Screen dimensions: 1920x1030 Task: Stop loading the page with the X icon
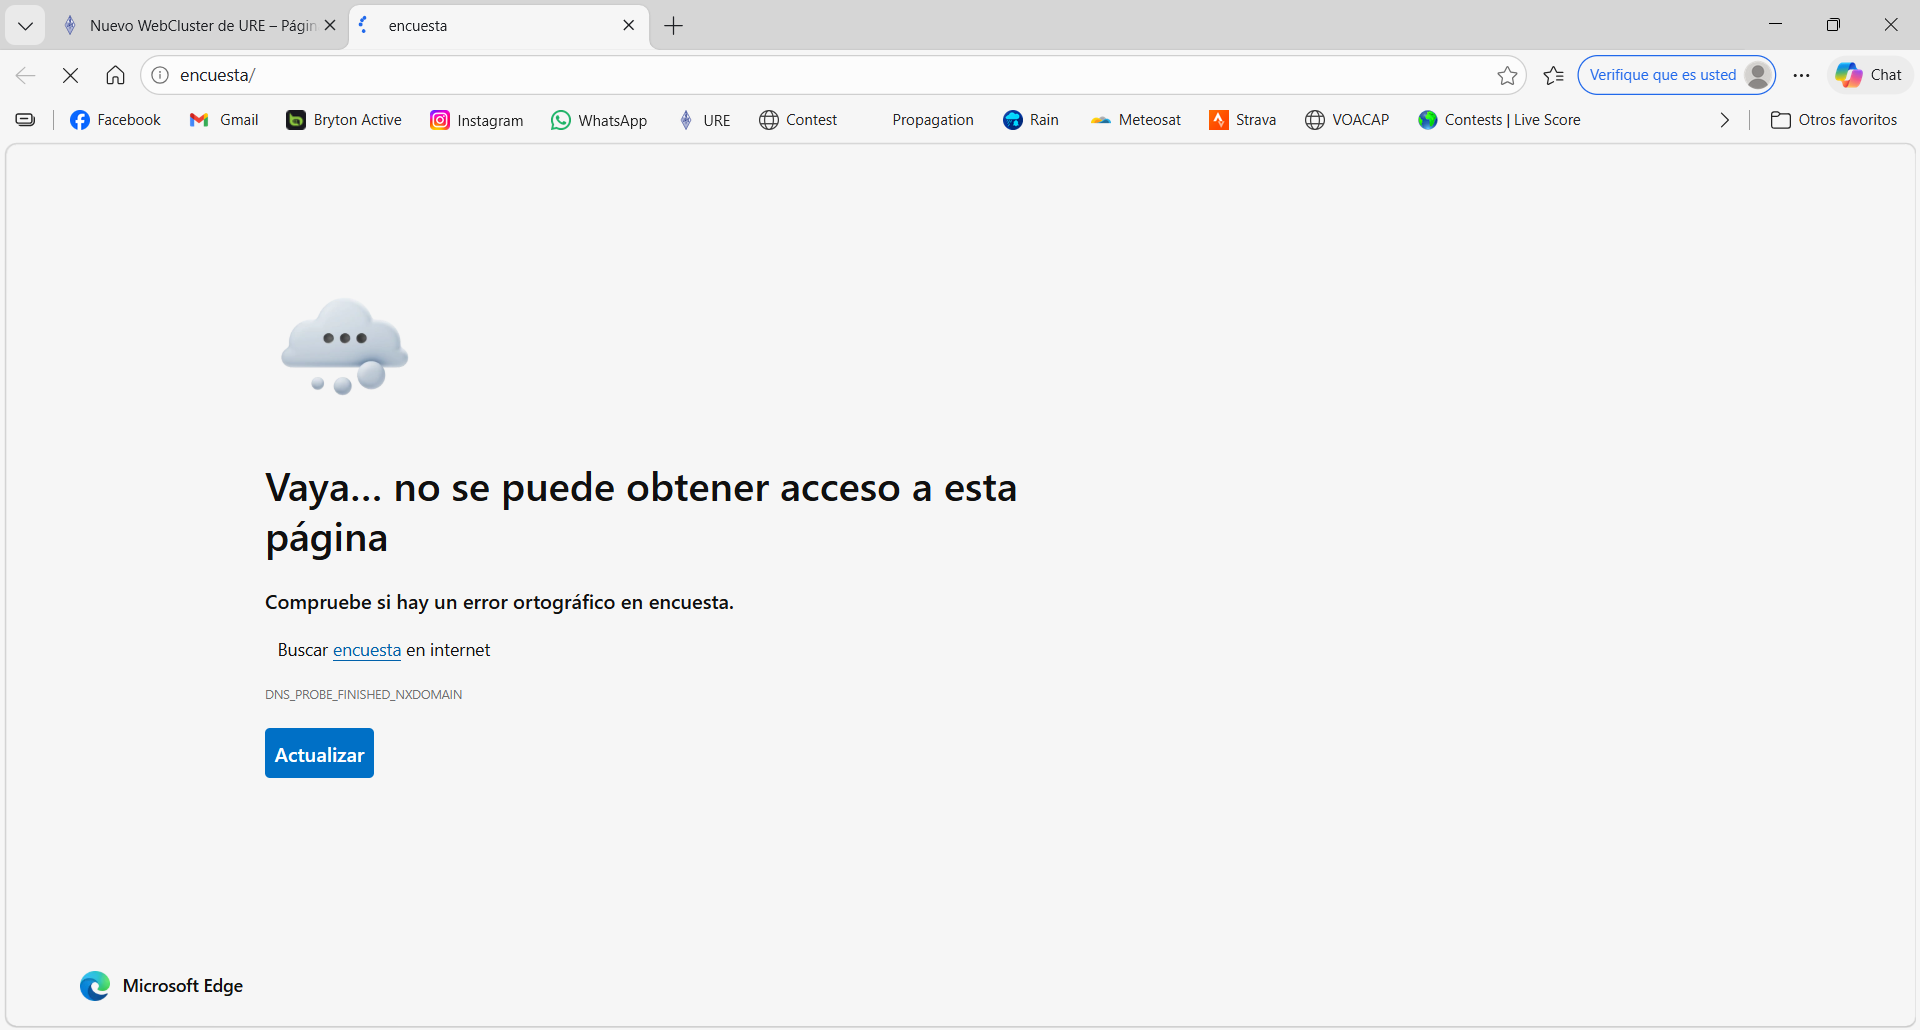coord(70,75)
